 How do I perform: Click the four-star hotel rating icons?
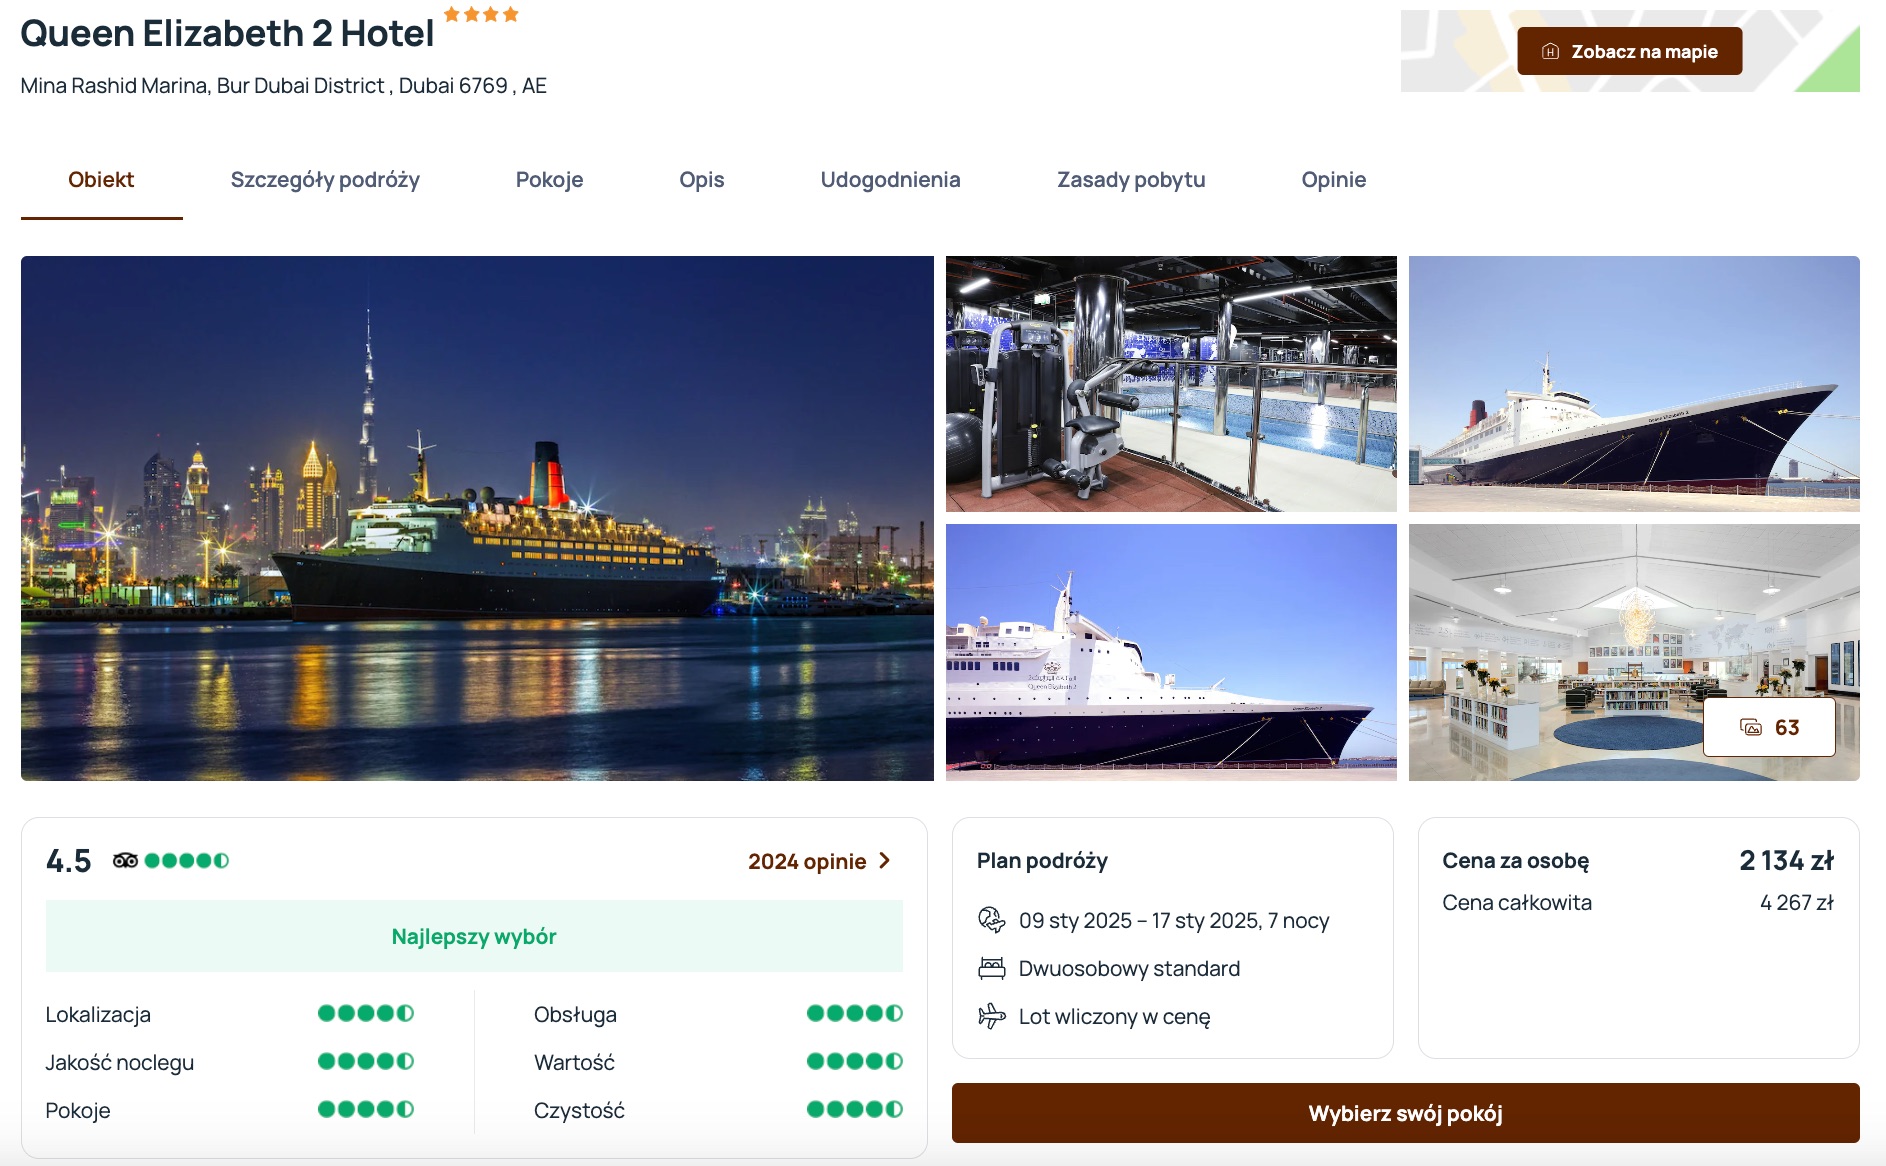(x=481, y=14)
